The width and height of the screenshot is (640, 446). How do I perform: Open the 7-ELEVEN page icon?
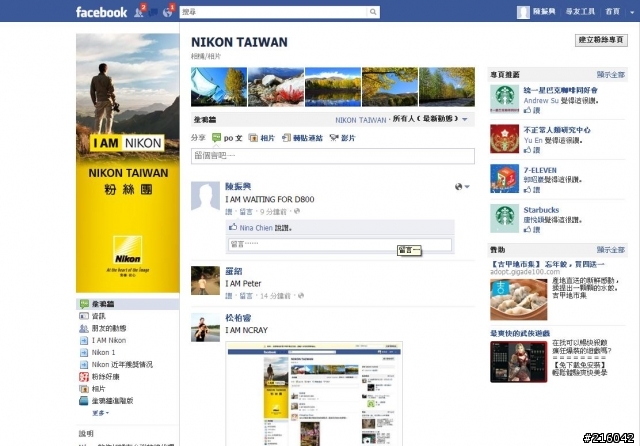click(504, 178)
